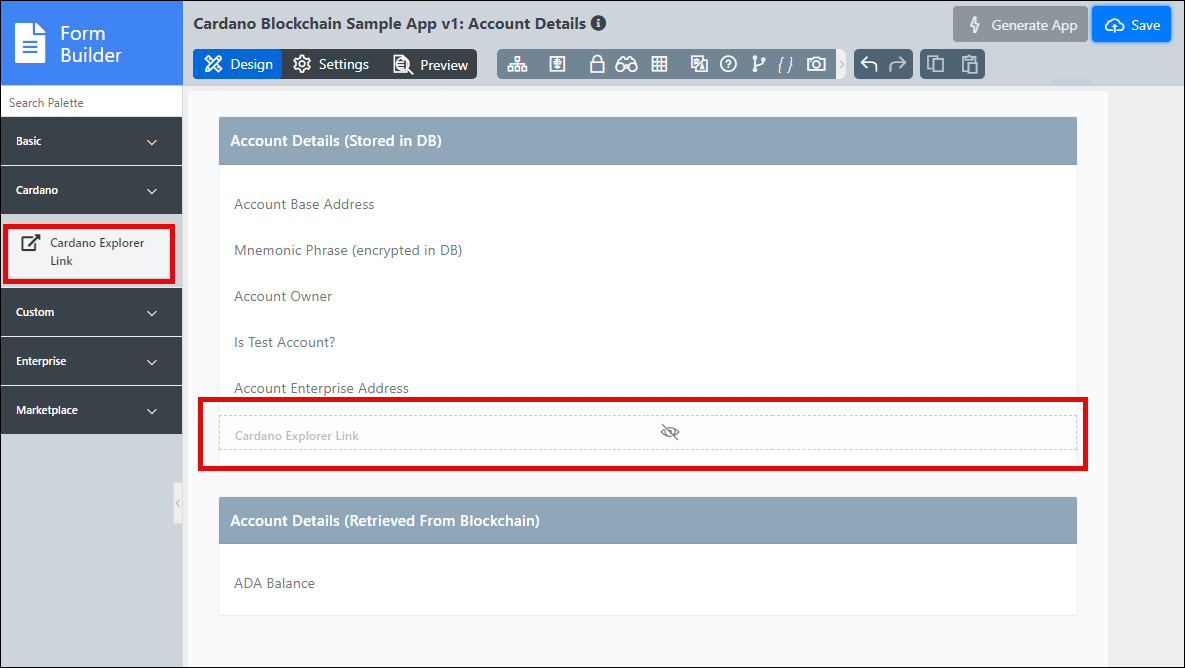Click the Generate App button
1185x668 pixels.
[1020, 25]
